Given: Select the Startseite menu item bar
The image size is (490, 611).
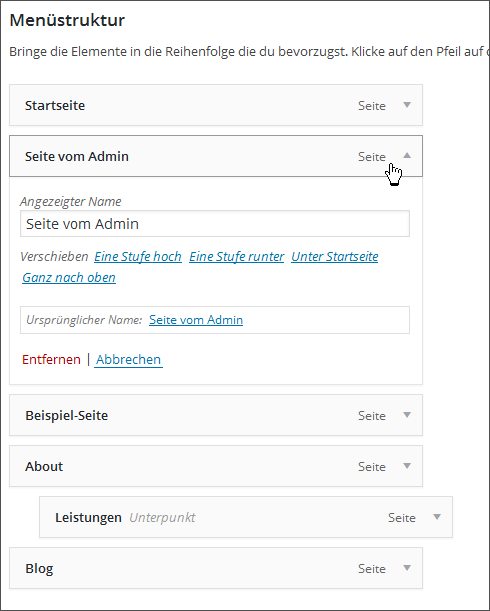Looking at the screenshot, I should coord(216,105).
